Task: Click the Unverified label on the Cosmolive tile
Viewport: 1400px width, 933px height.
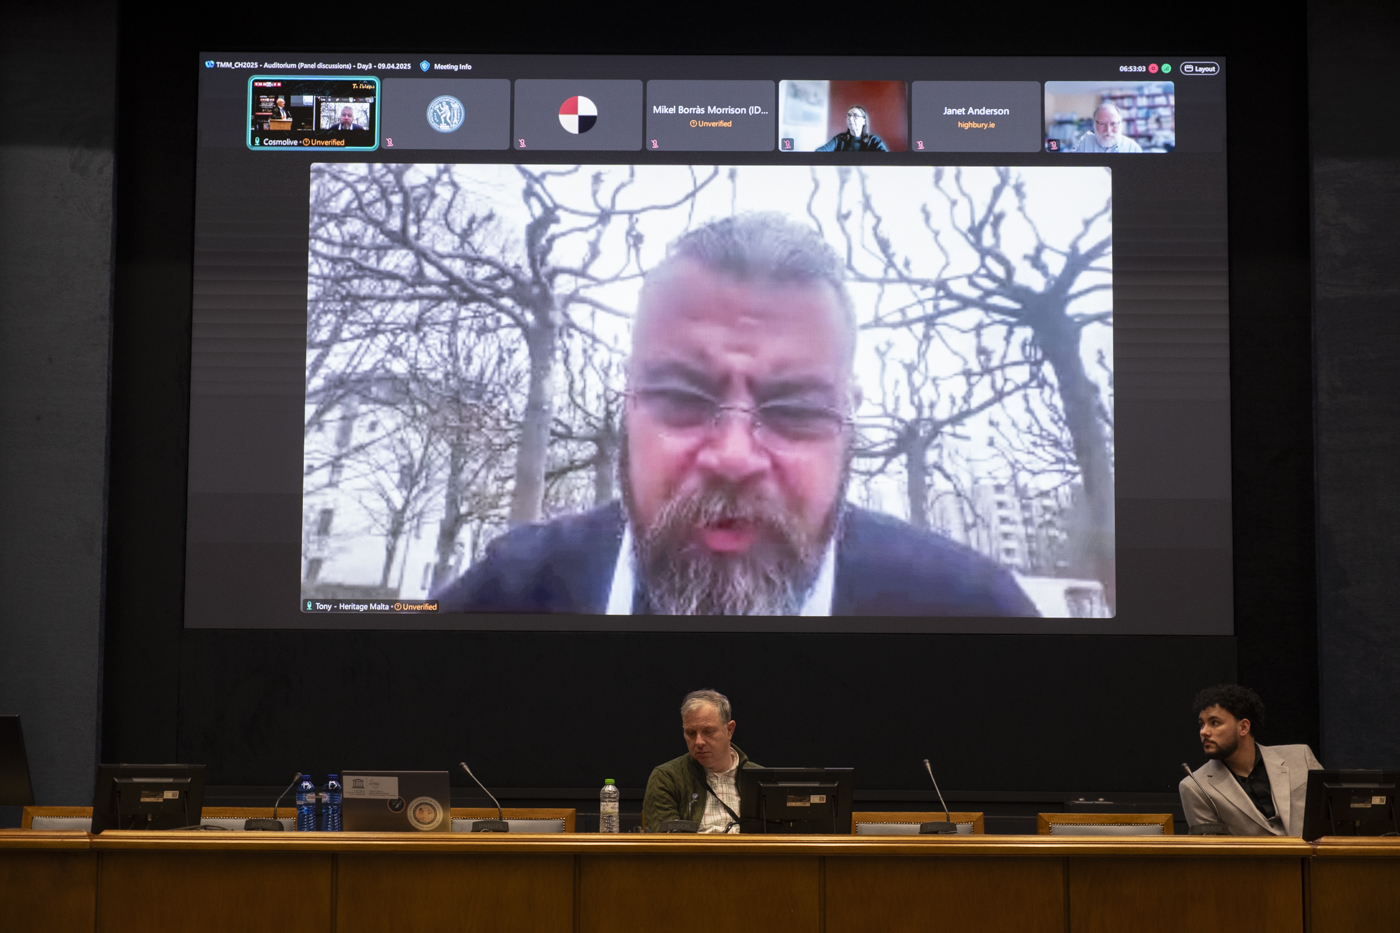Action: pos(326,142)
